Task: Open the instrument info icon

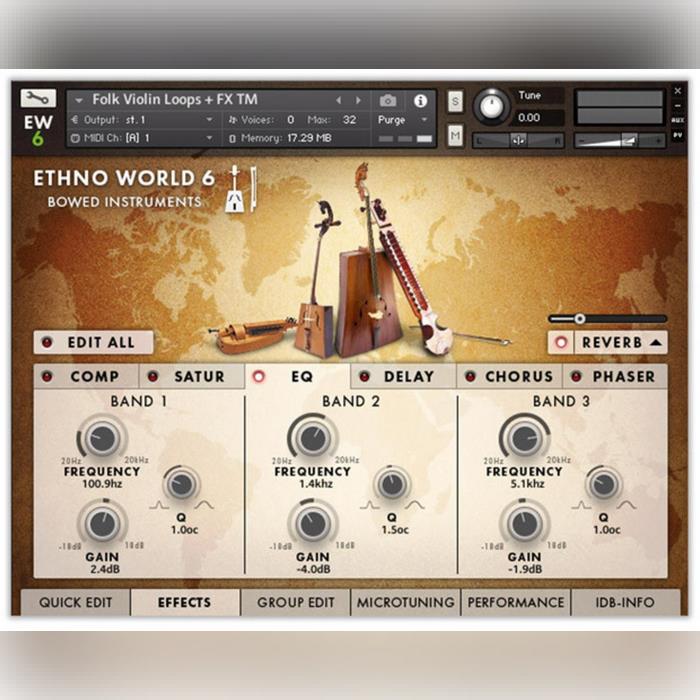Action: click(420, 100)
